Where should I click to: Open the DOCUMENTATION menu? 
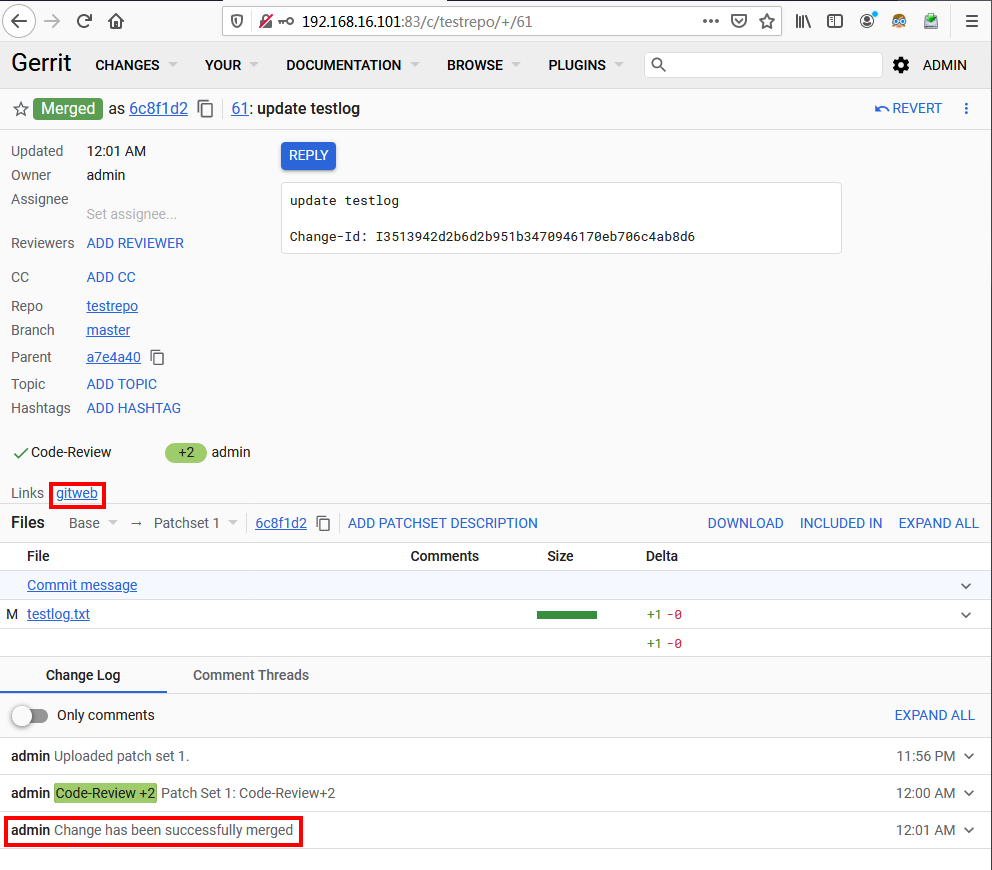tap(352, 65)
